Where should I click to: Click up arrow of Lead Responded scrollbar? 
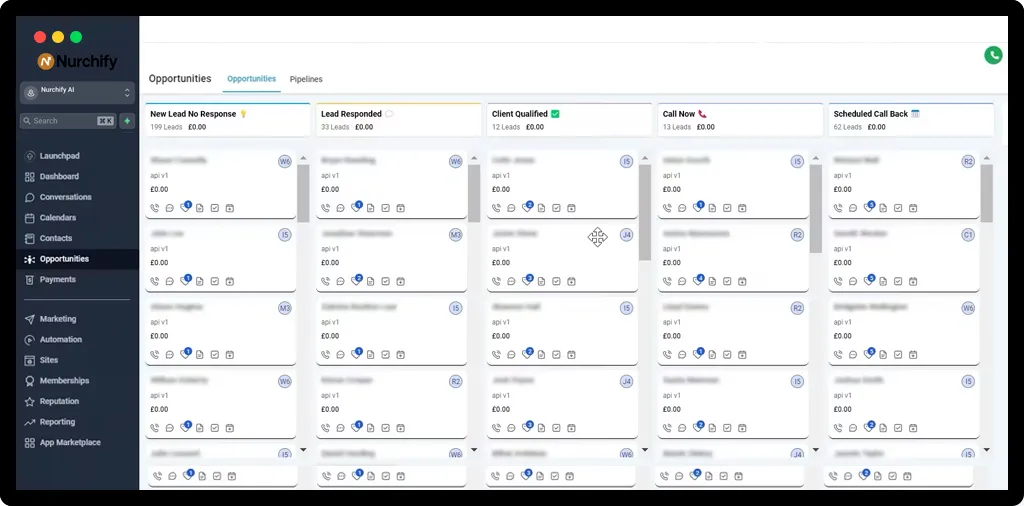(x=474, y=158)
